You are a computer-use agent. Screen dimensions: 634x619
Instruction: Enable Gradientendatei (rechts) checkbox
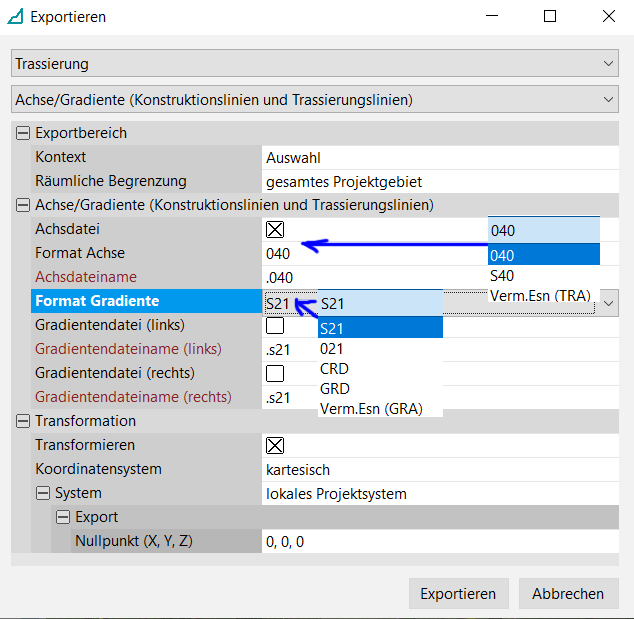[x=275, y=373]
